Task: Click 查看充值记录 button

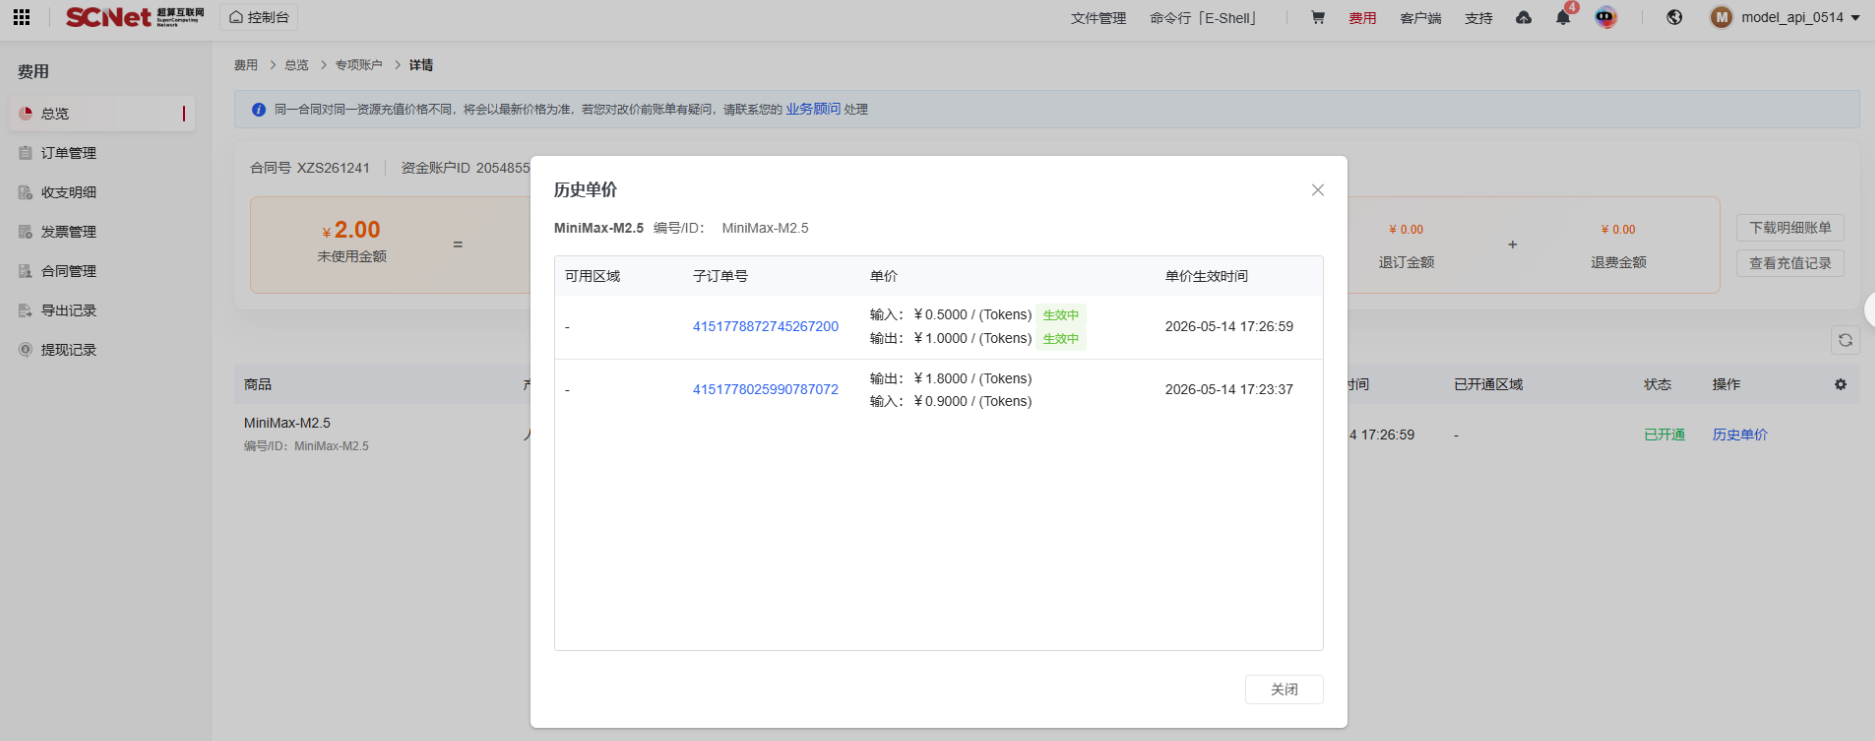Action: coord(1790,263)
